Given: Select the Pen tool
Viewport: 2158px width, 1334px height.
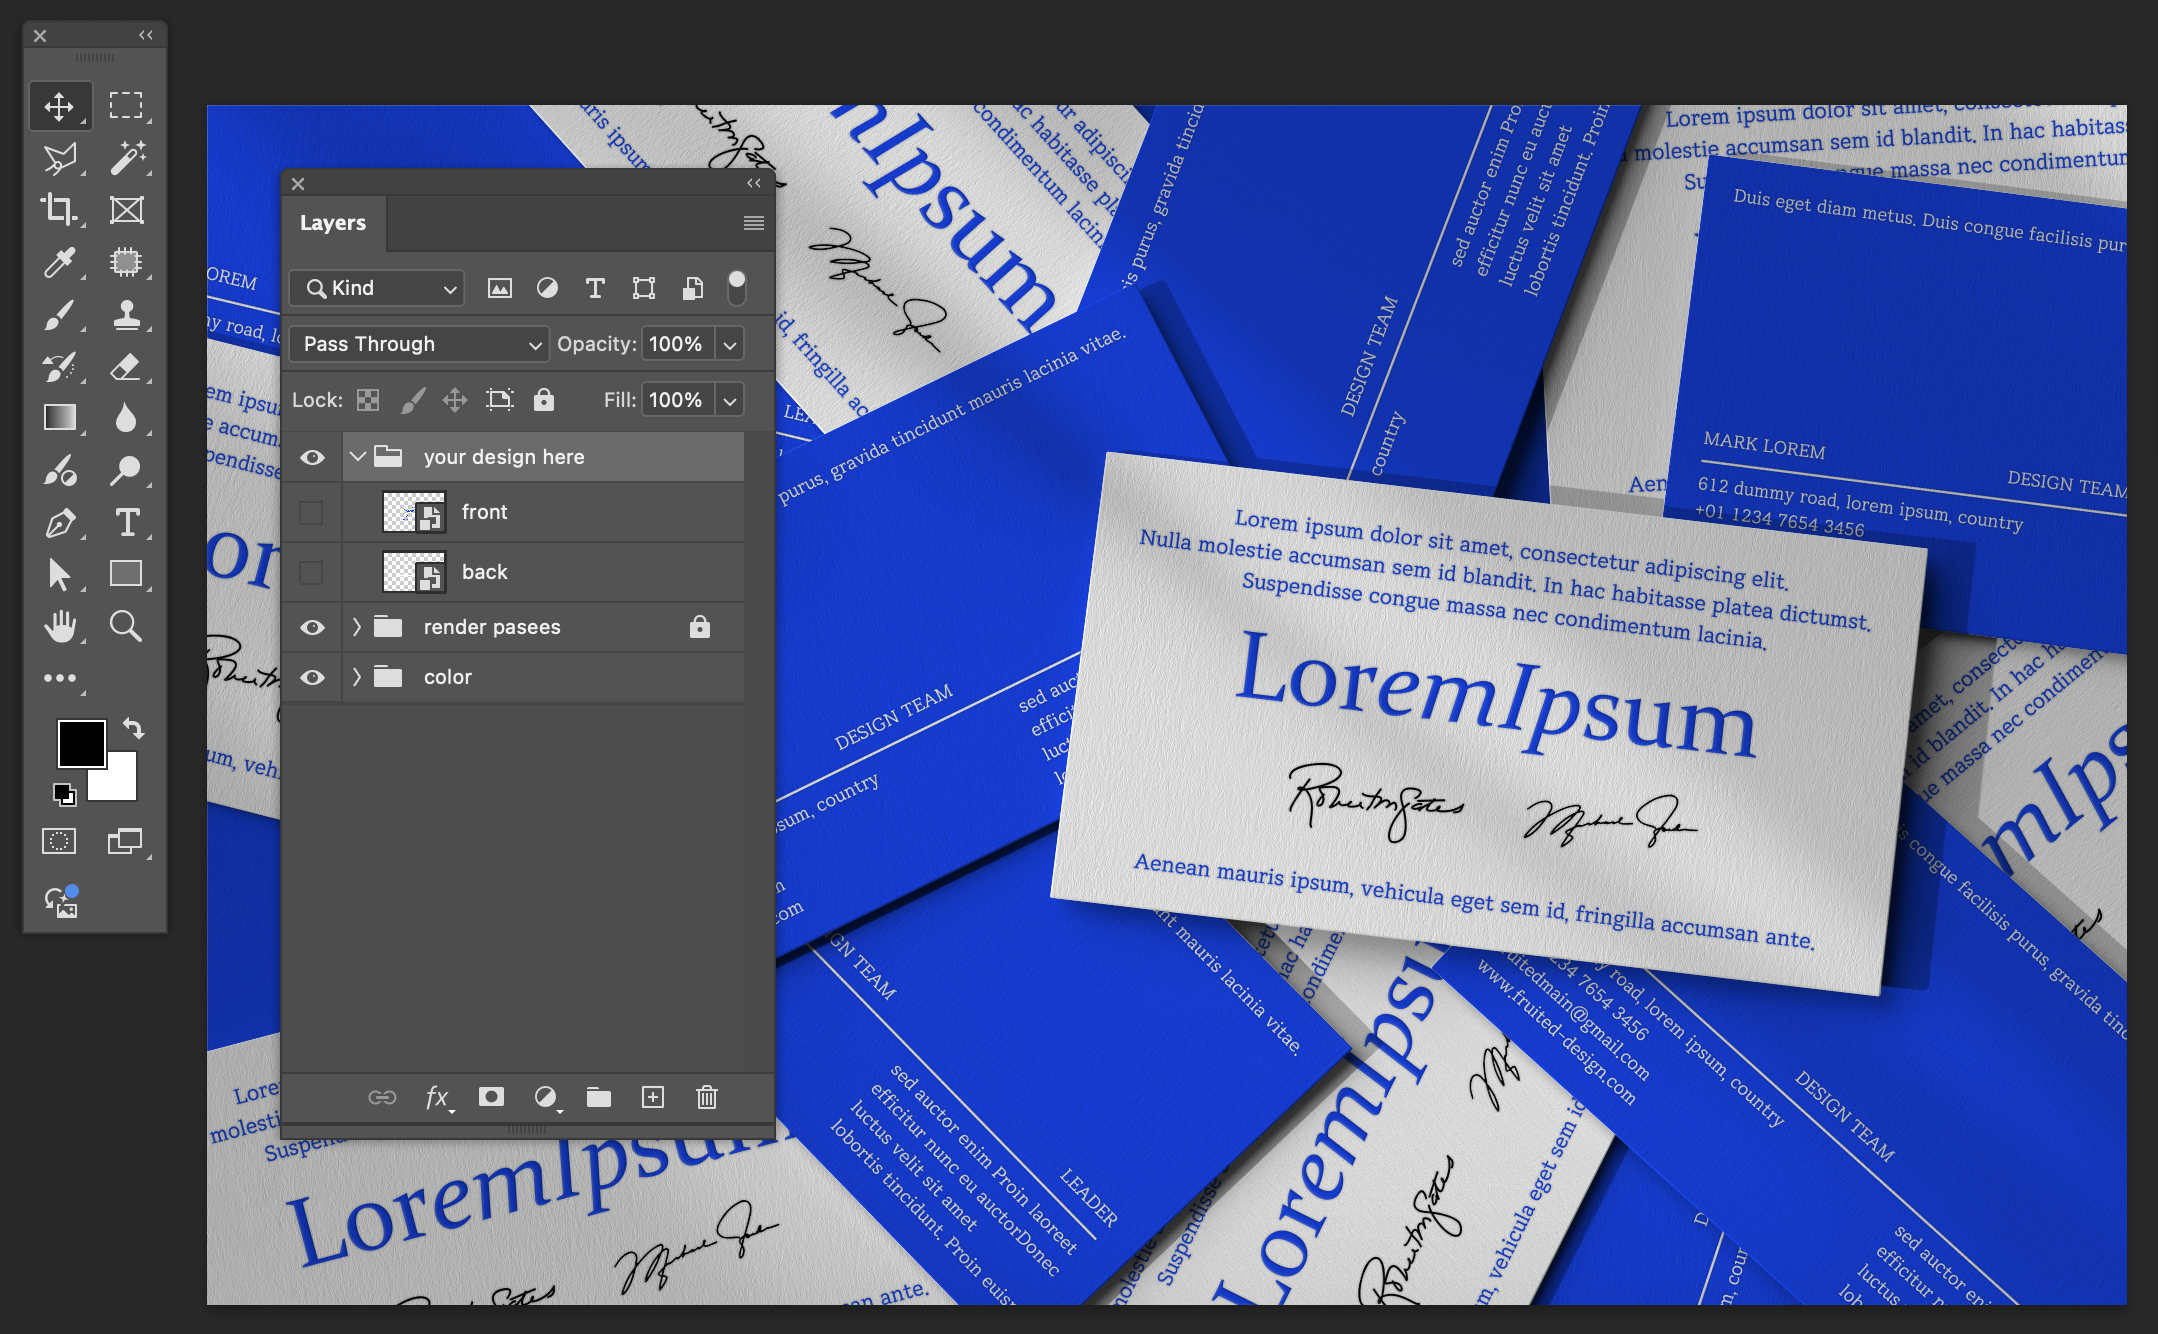Looking at the screenshot, I should coord(59,522).
